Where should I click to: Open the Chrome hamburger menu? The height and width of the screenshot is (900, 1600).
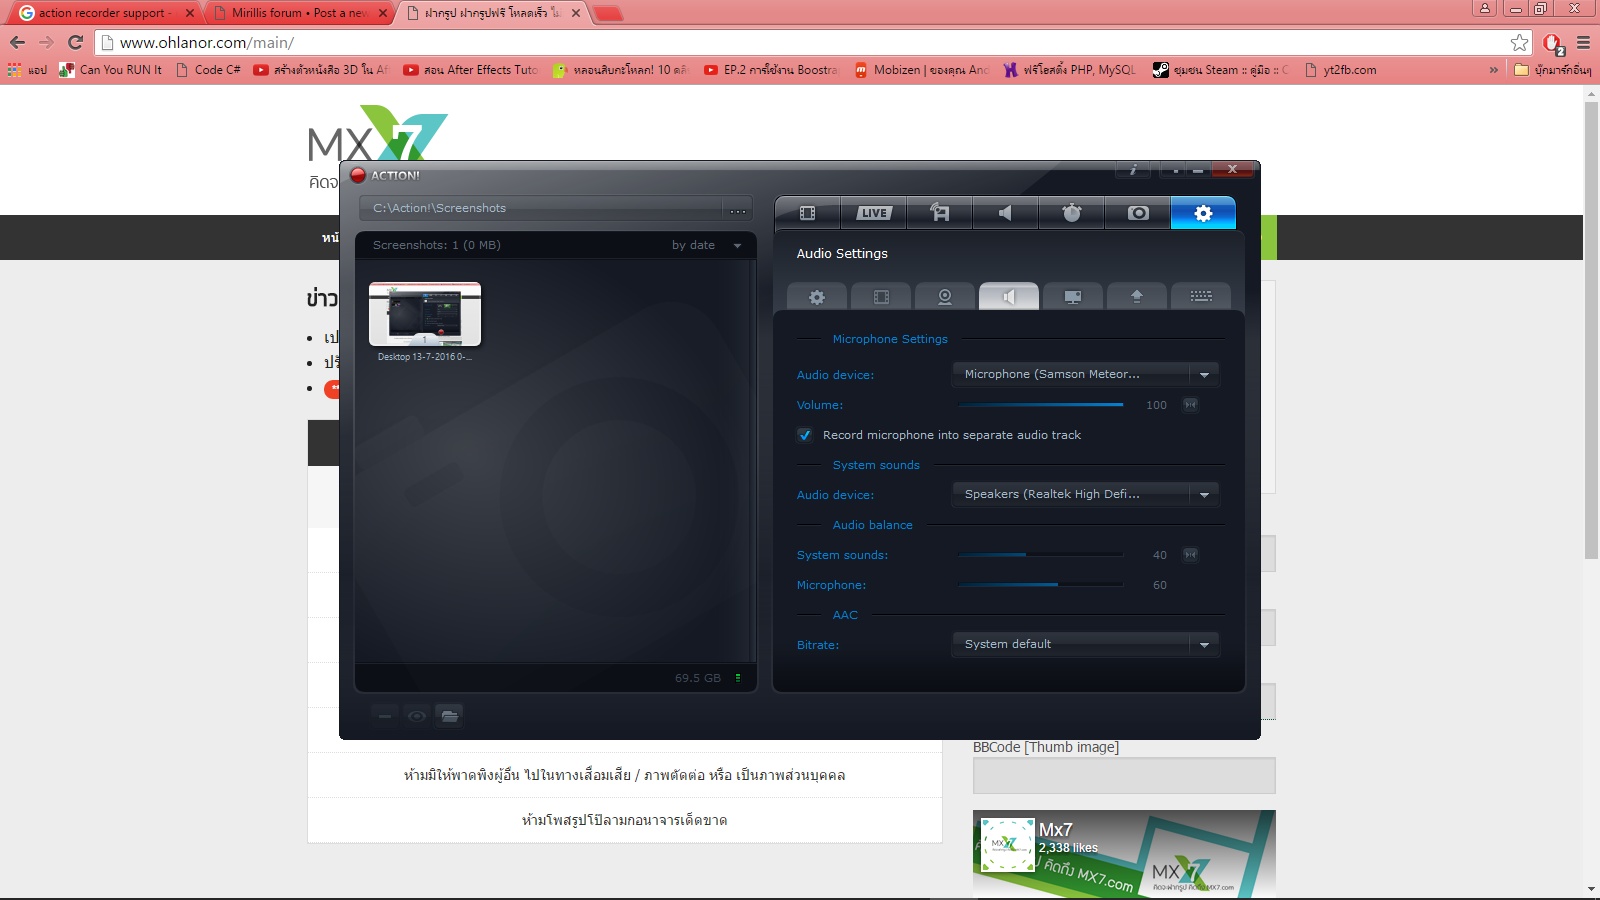(x=1583, y=42)
